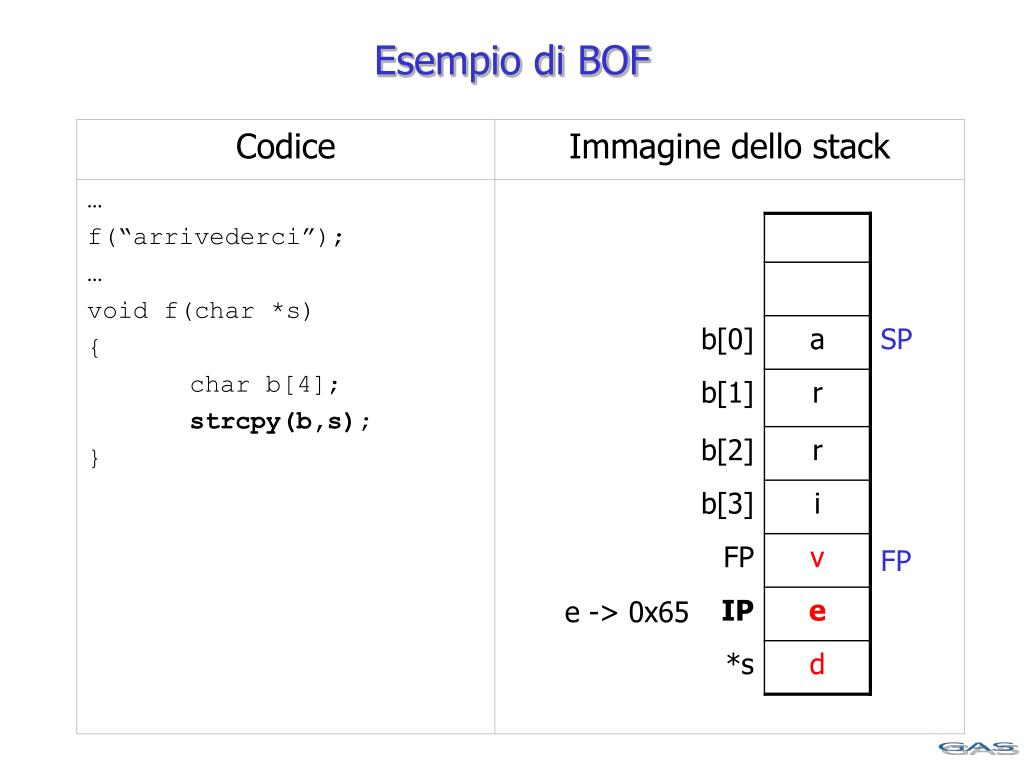The width and height of the screenshot is (1024, 768).
Task: Click the f(“arrivederci”); code line
Action: pyautogui.click(x=216, y=237)
